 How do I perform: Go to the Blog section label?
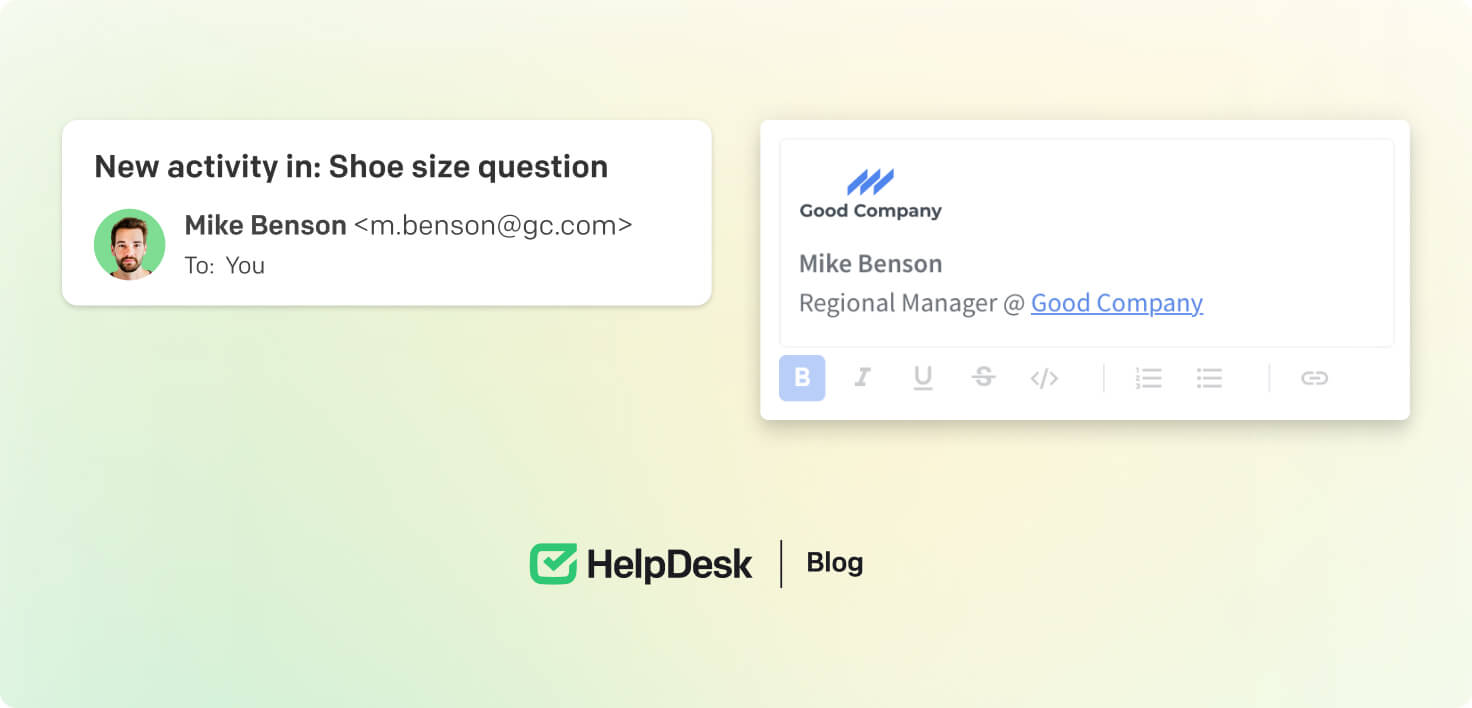click(x=834, y=563)
